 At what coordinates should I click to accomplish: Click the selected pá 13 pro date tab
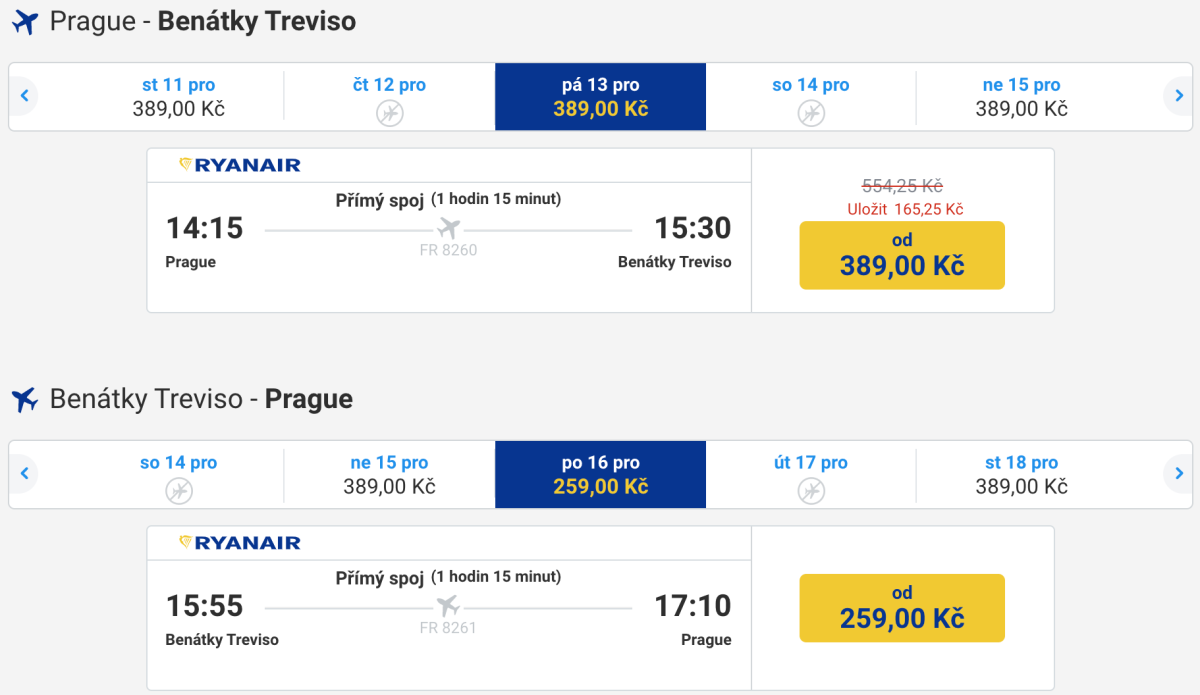tap(600, 97)
